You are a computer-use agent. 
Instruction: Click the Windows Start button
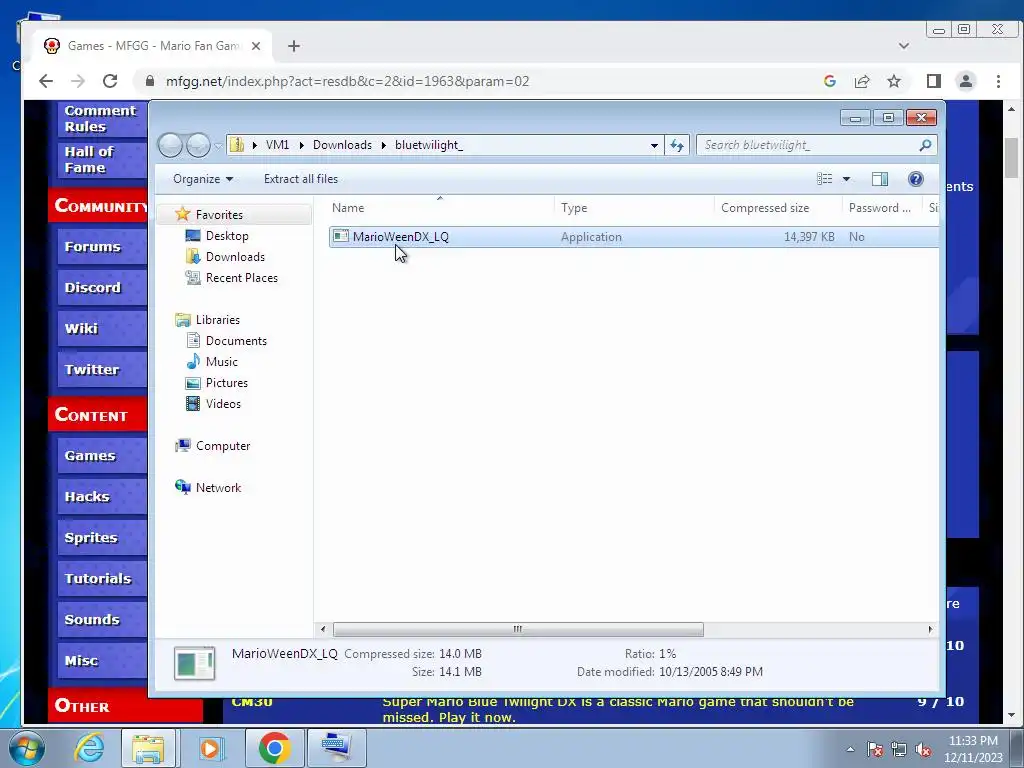[x=27, y=748]
